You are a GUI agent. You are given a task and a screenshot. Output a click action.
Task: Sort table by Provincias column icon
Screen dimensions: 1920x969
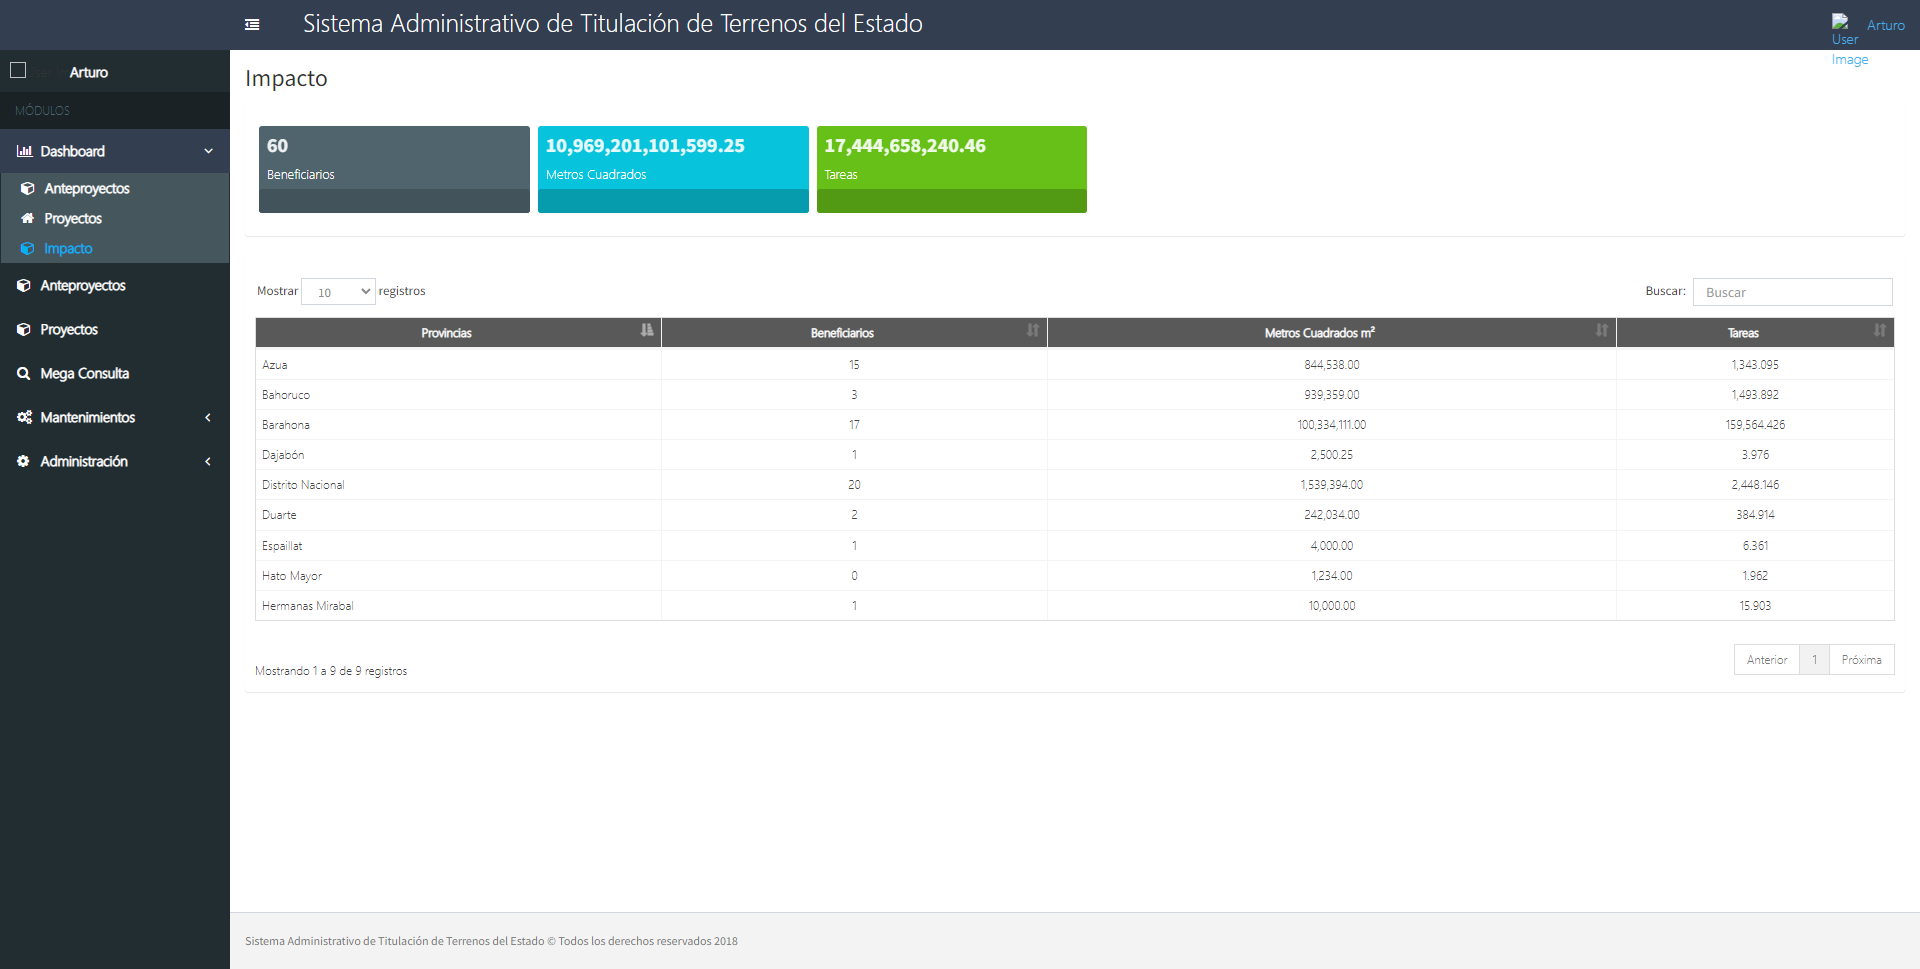(647, 331)
